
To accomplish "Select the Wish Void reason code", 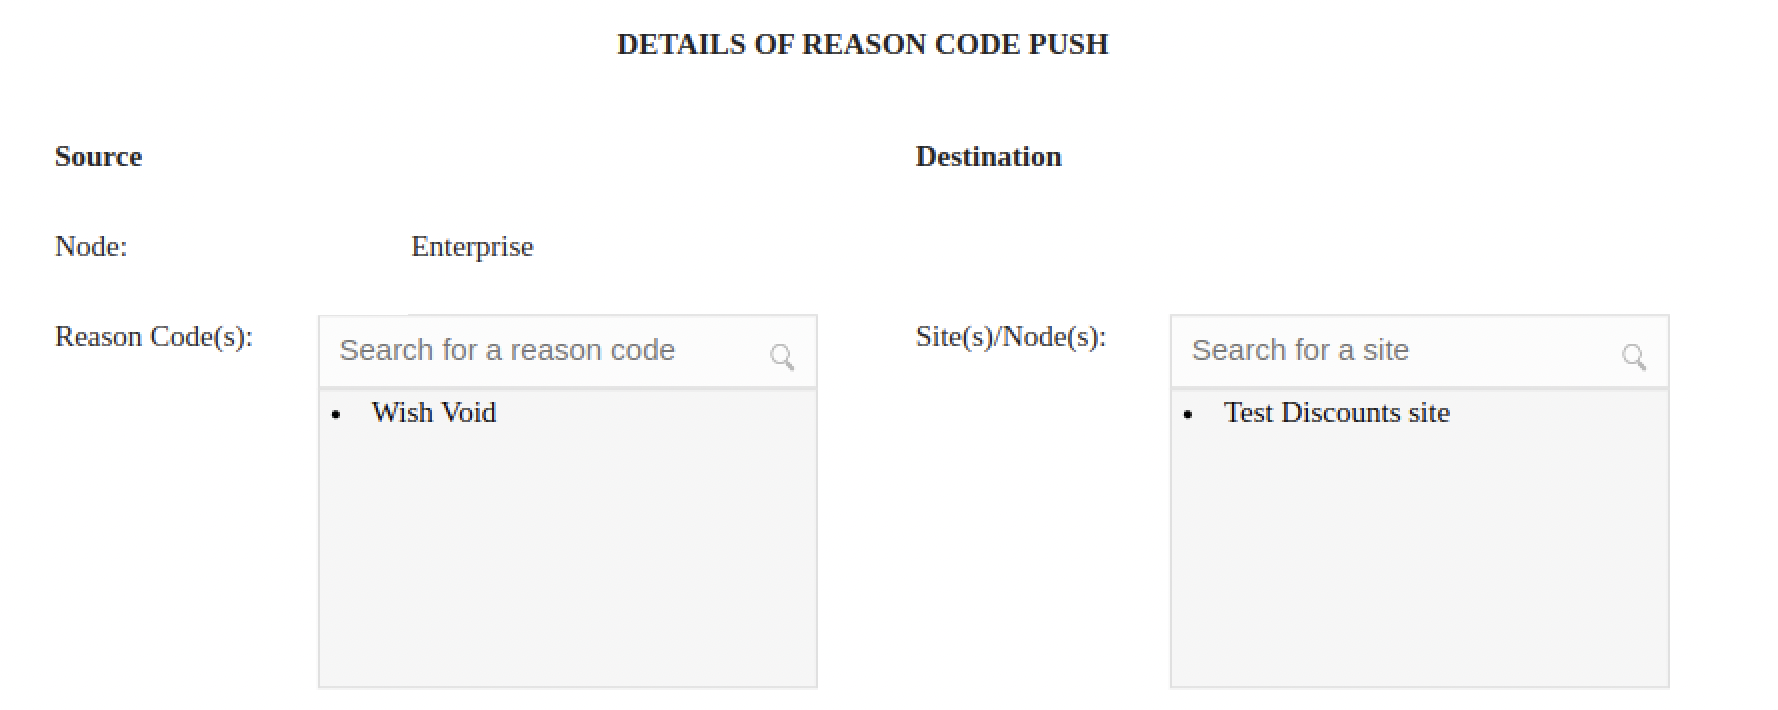I will (434, 413).
